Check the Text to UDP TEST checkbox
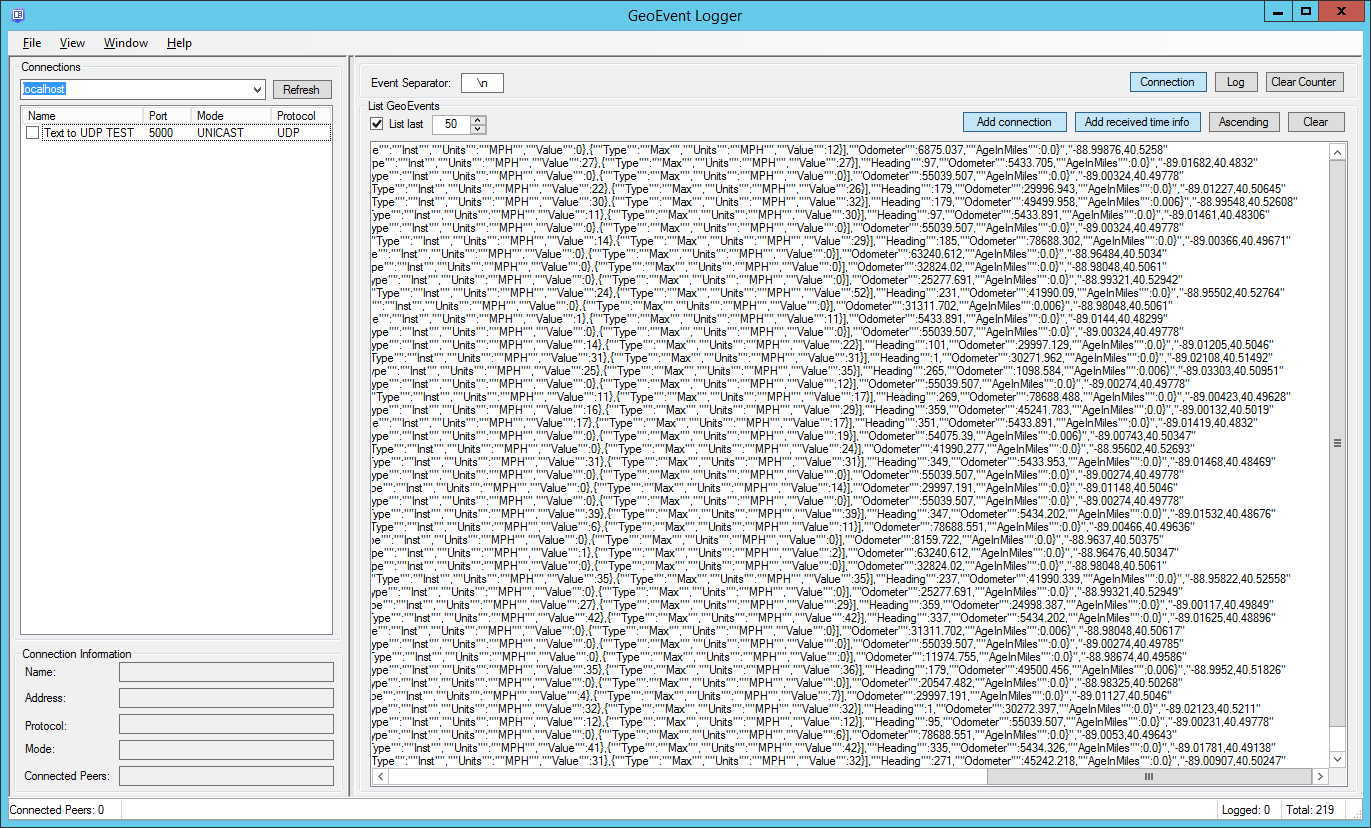This screenshot has height=828, width=1371. coord(33,133)
